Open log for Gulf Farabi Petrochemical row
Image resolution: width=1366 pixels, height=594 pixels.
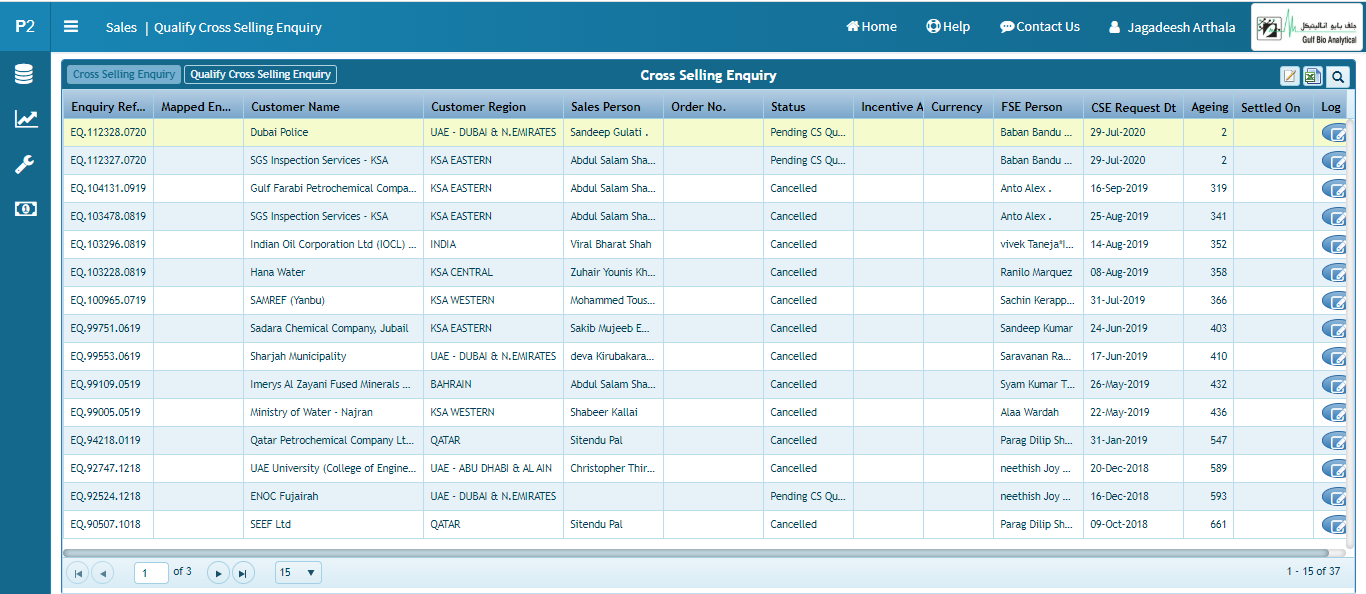coord(1335,188)
